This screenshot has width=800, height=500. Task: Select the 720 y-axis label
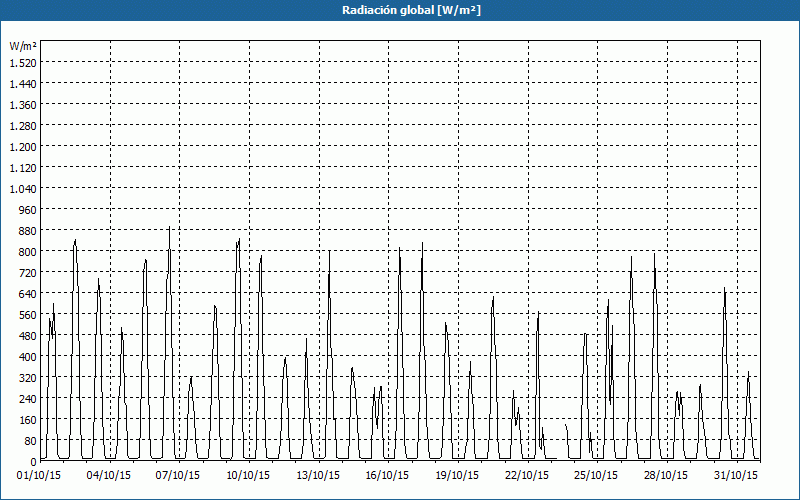28,273
